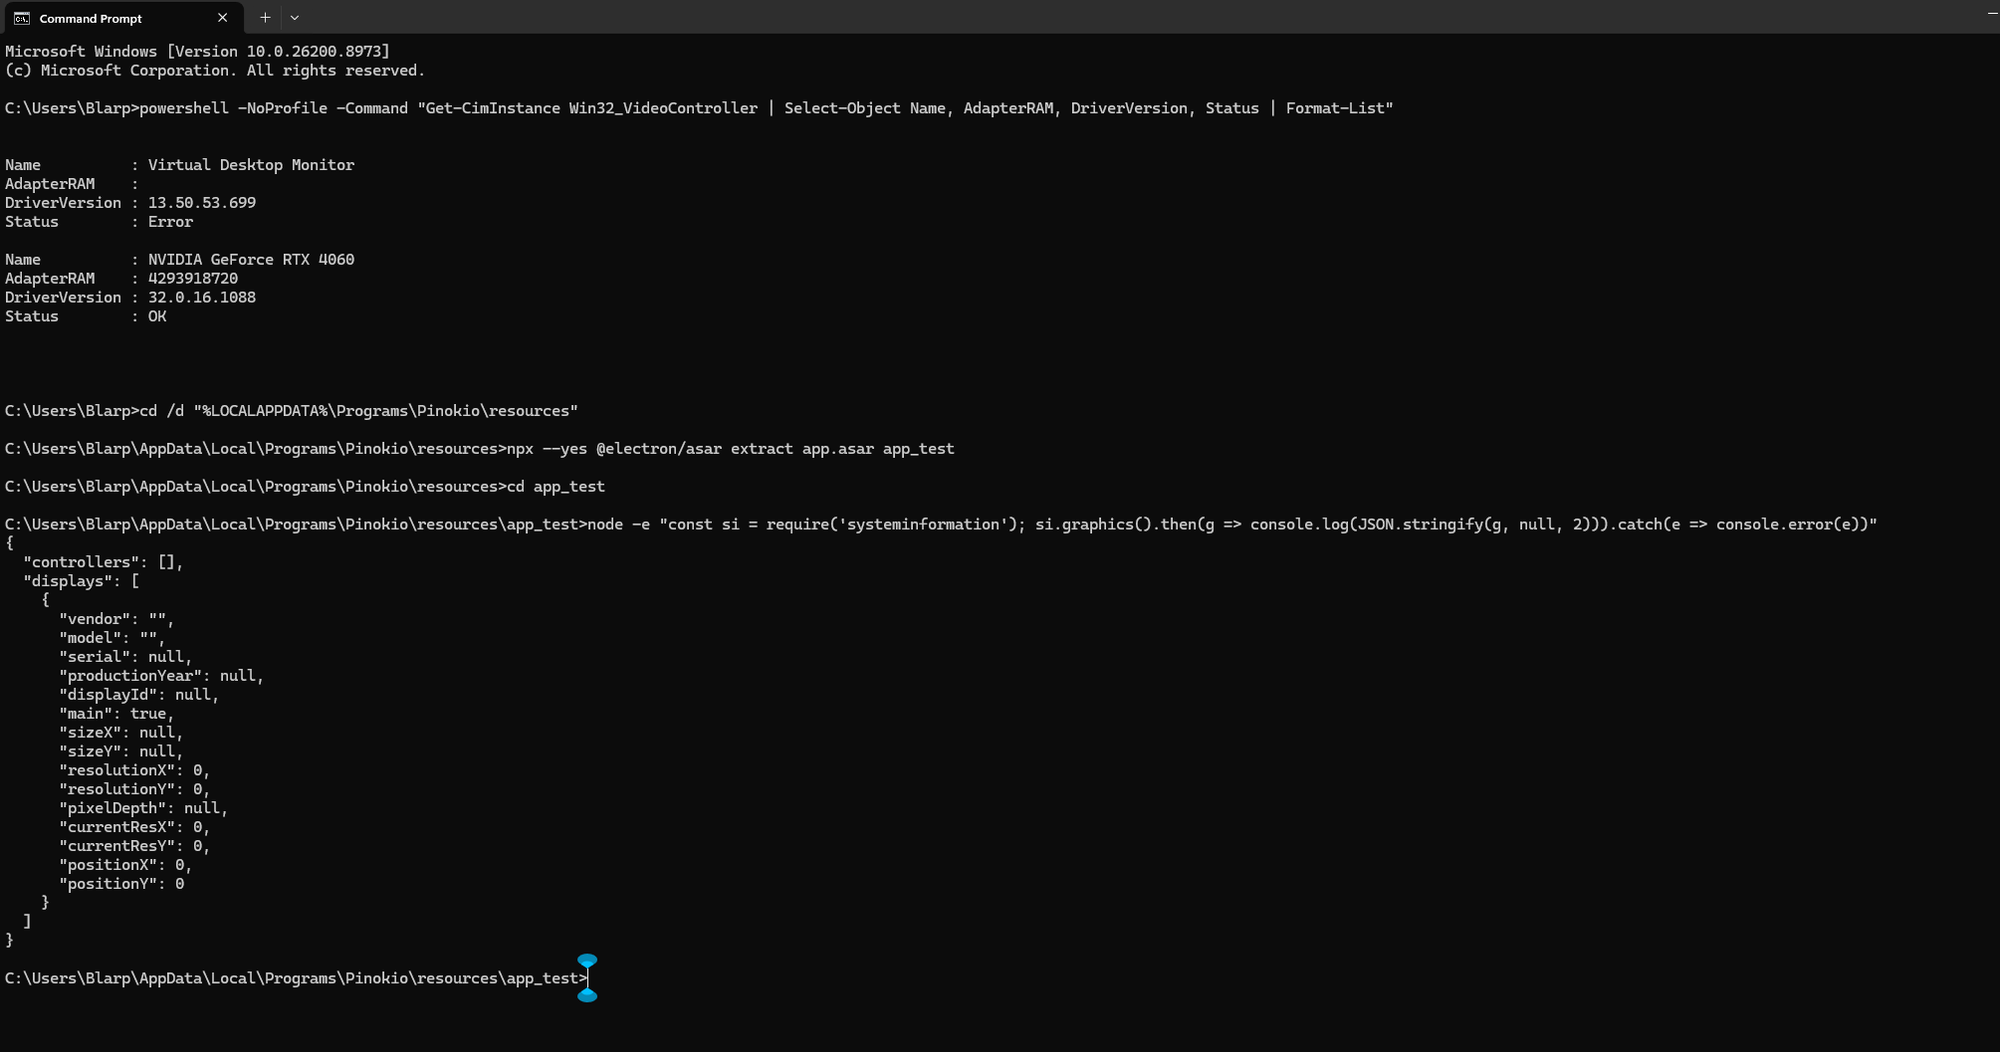Click the "displays": [ line
This screenshot has width=2000, height=1052.
pos(81,581)
